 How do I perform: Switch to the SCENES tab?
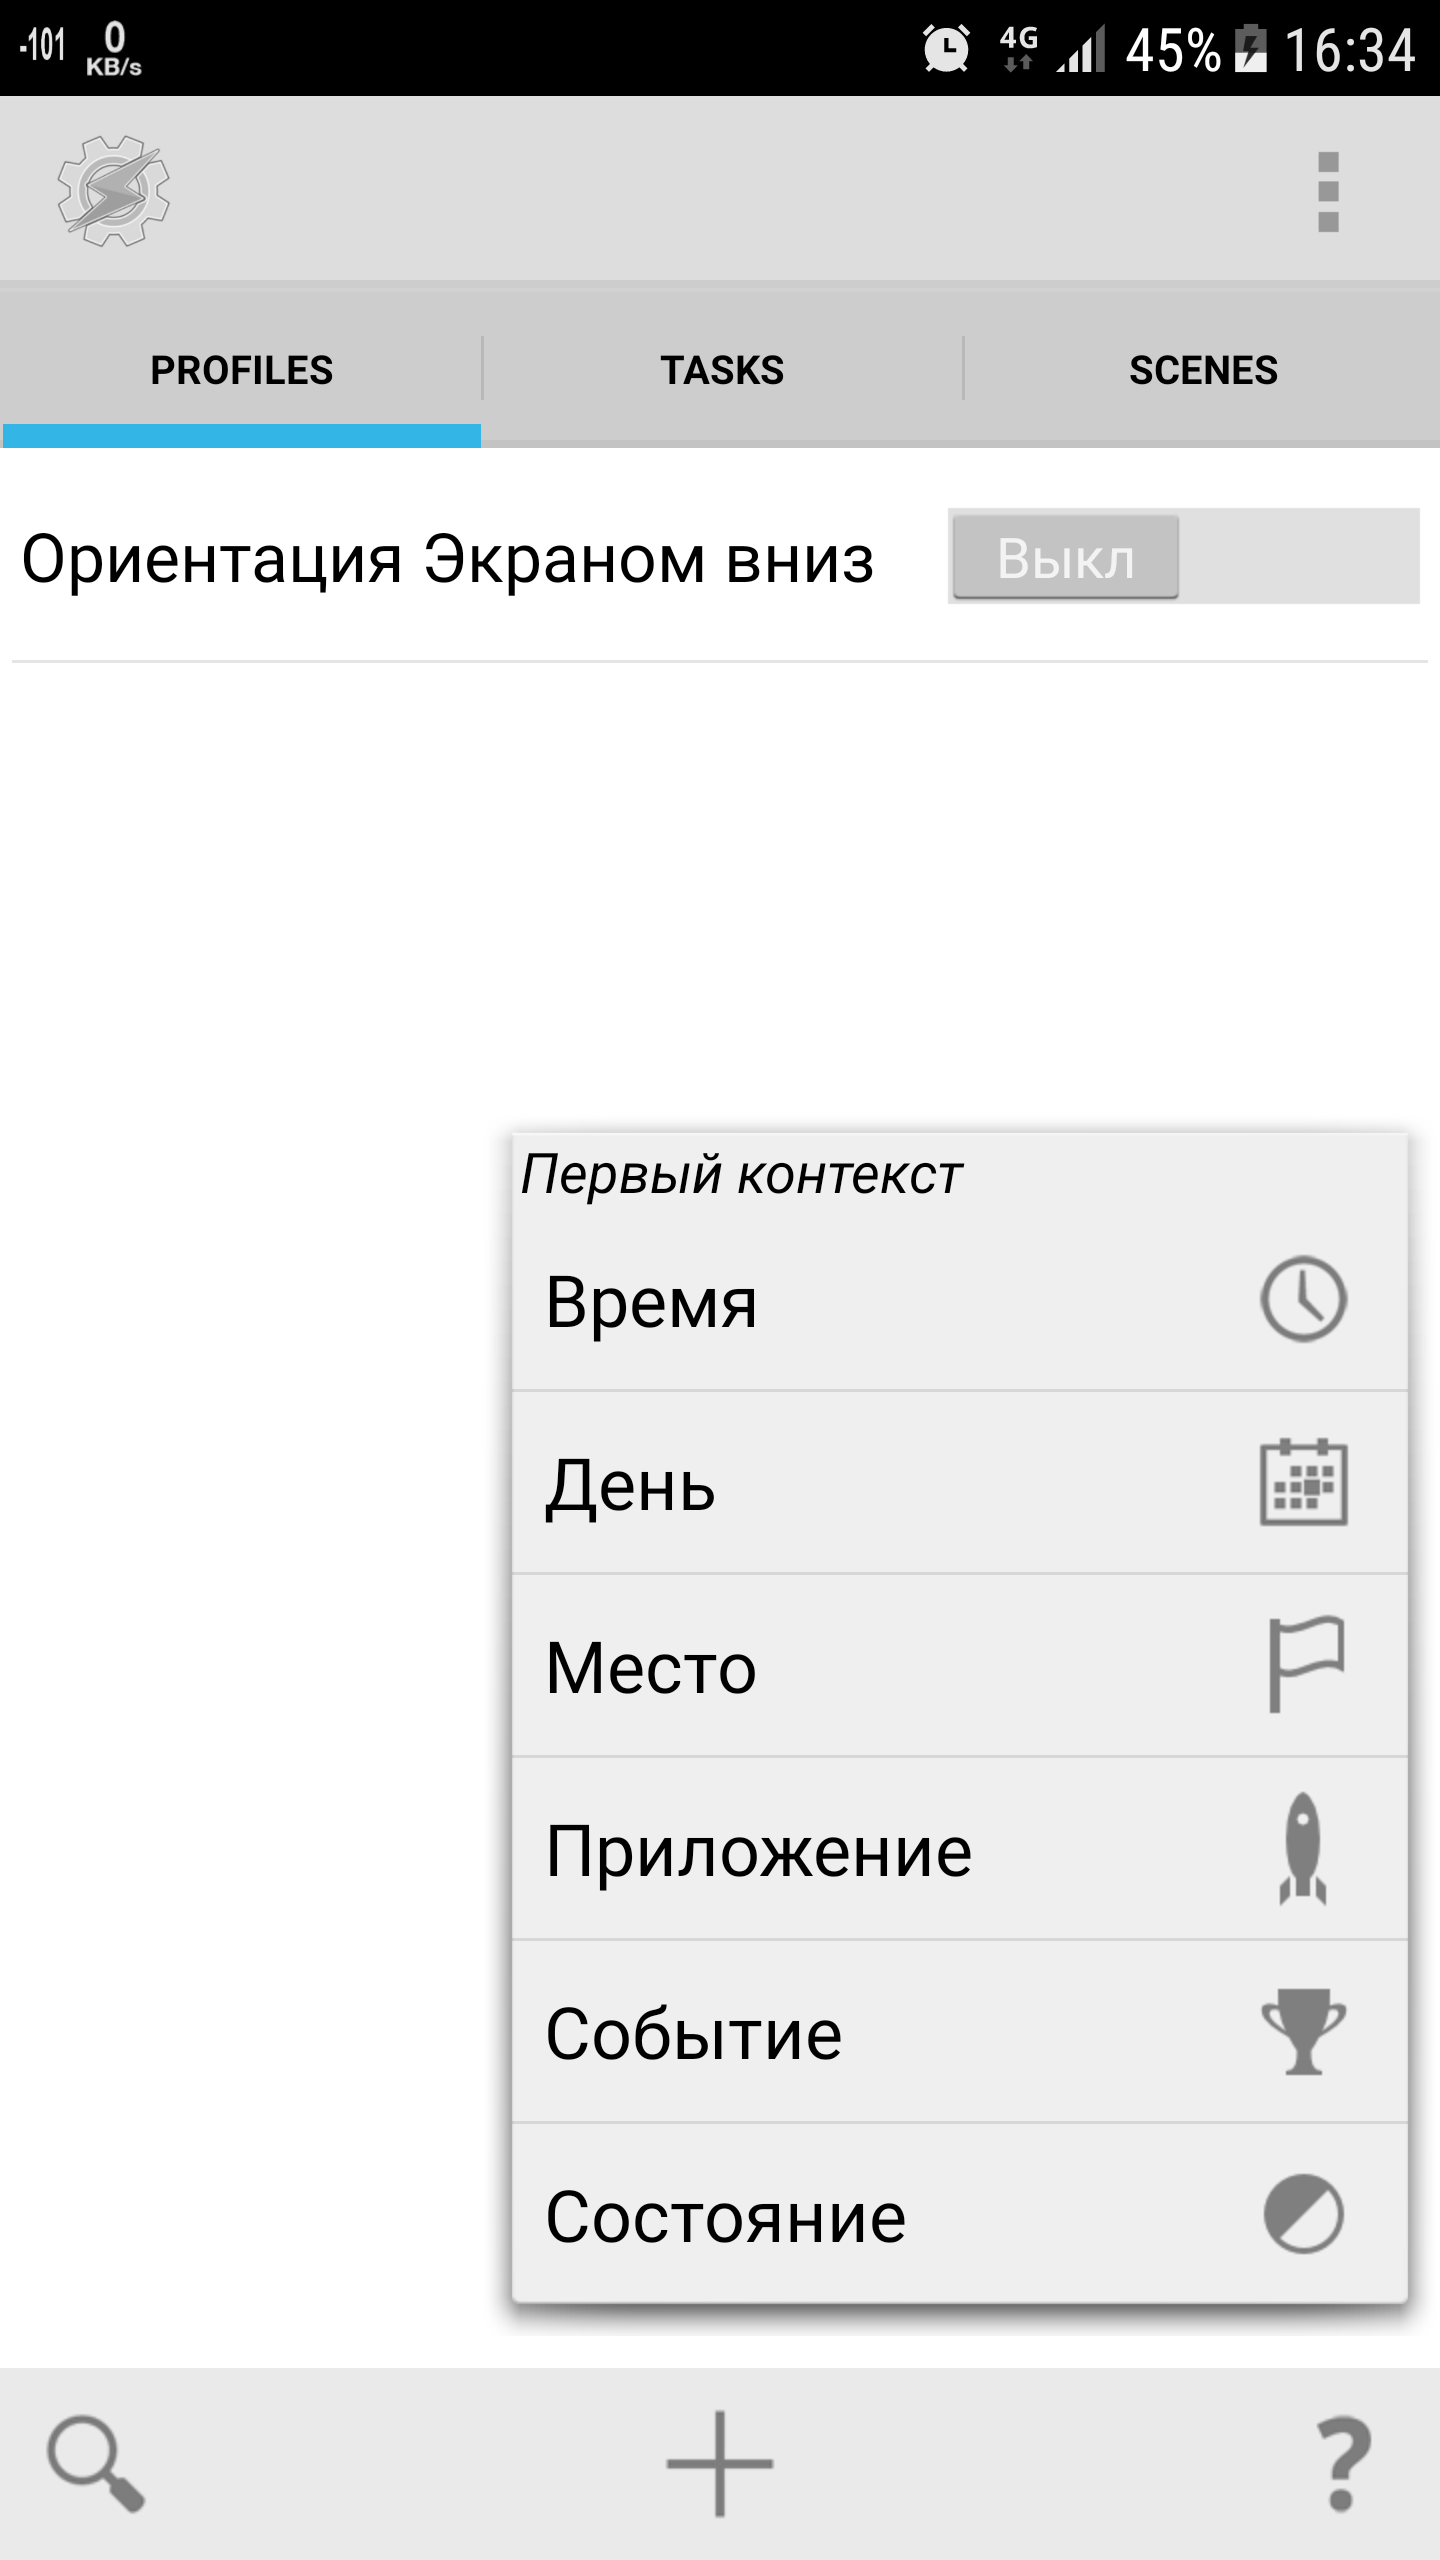point(1202,370)
